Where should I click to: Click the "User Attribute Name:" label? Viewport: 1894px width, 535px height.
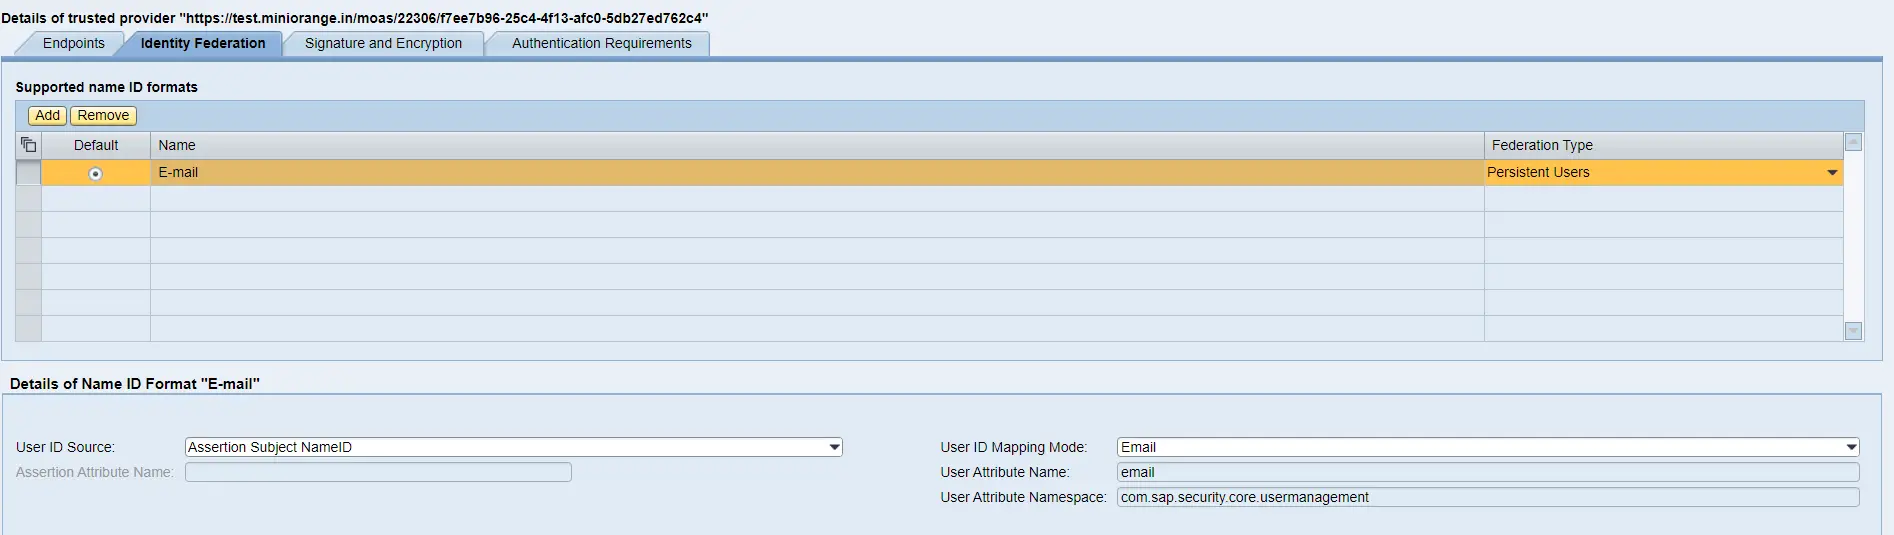tap(1005, 472)
